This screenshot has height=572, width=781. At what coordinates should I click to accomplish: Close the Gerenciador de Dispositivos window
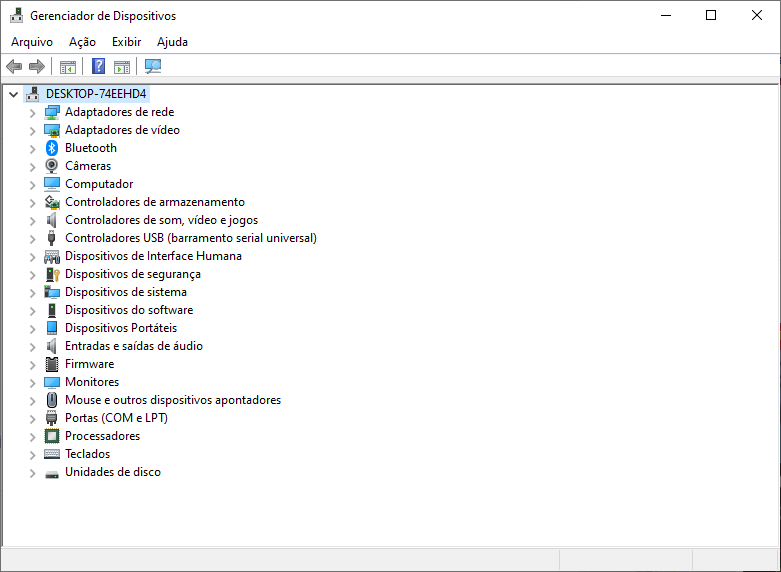[x=757, y=15]
